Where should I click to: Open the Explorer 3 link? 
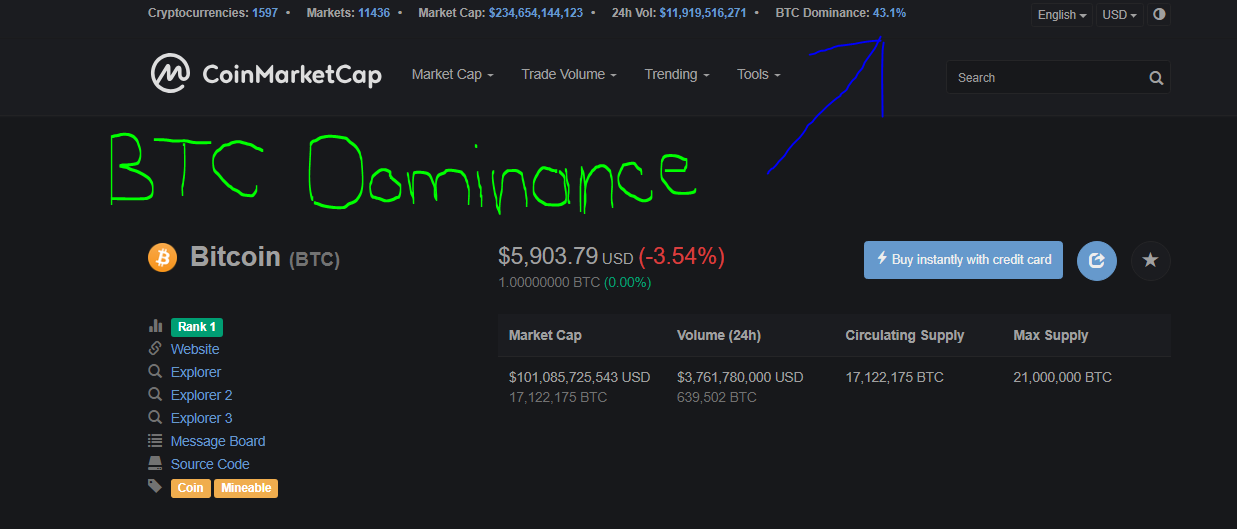pyautogui.click(x=202, y=418)
